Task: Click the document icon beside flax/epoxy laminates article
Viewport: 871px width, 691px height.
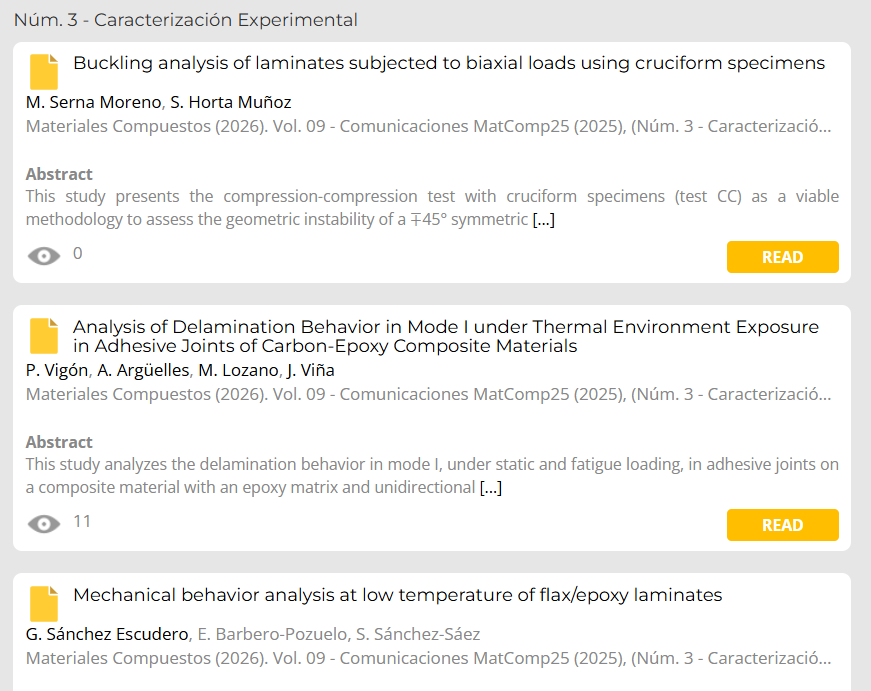Action: (44, 604)
